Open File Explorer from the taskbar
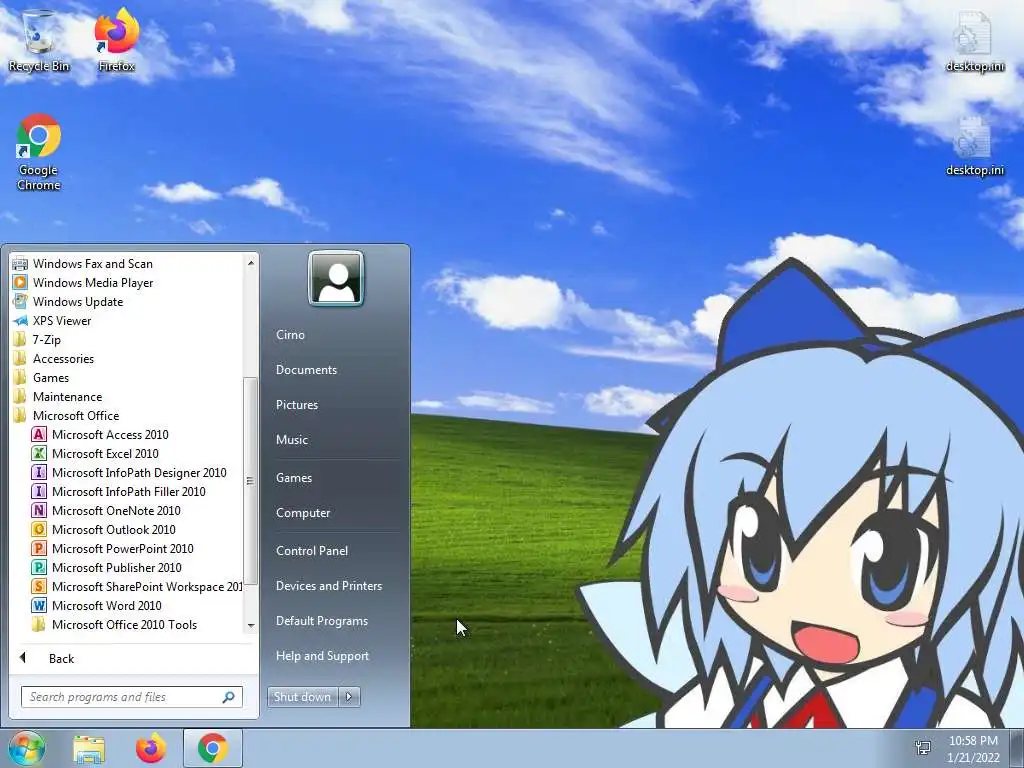This screenshot has width=1024, height=768. coord(89,749)
